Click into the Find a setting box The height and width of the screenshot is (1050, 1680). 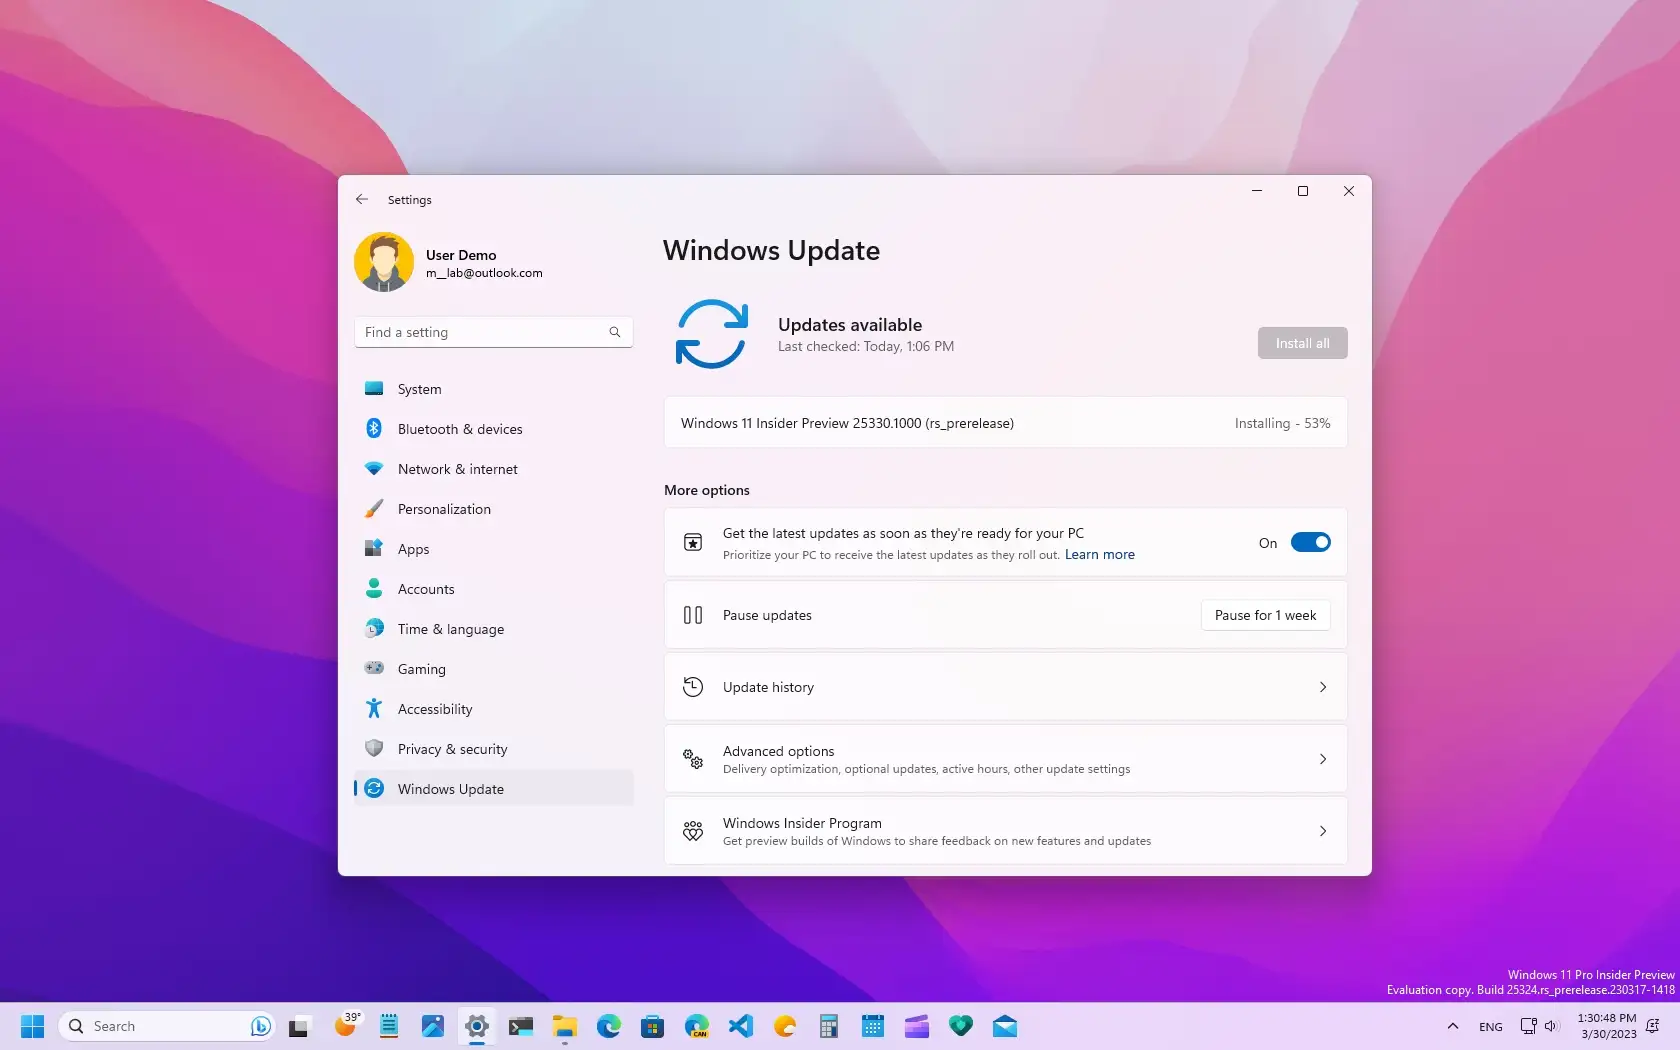pyautogui.click(x=494, y=332)
